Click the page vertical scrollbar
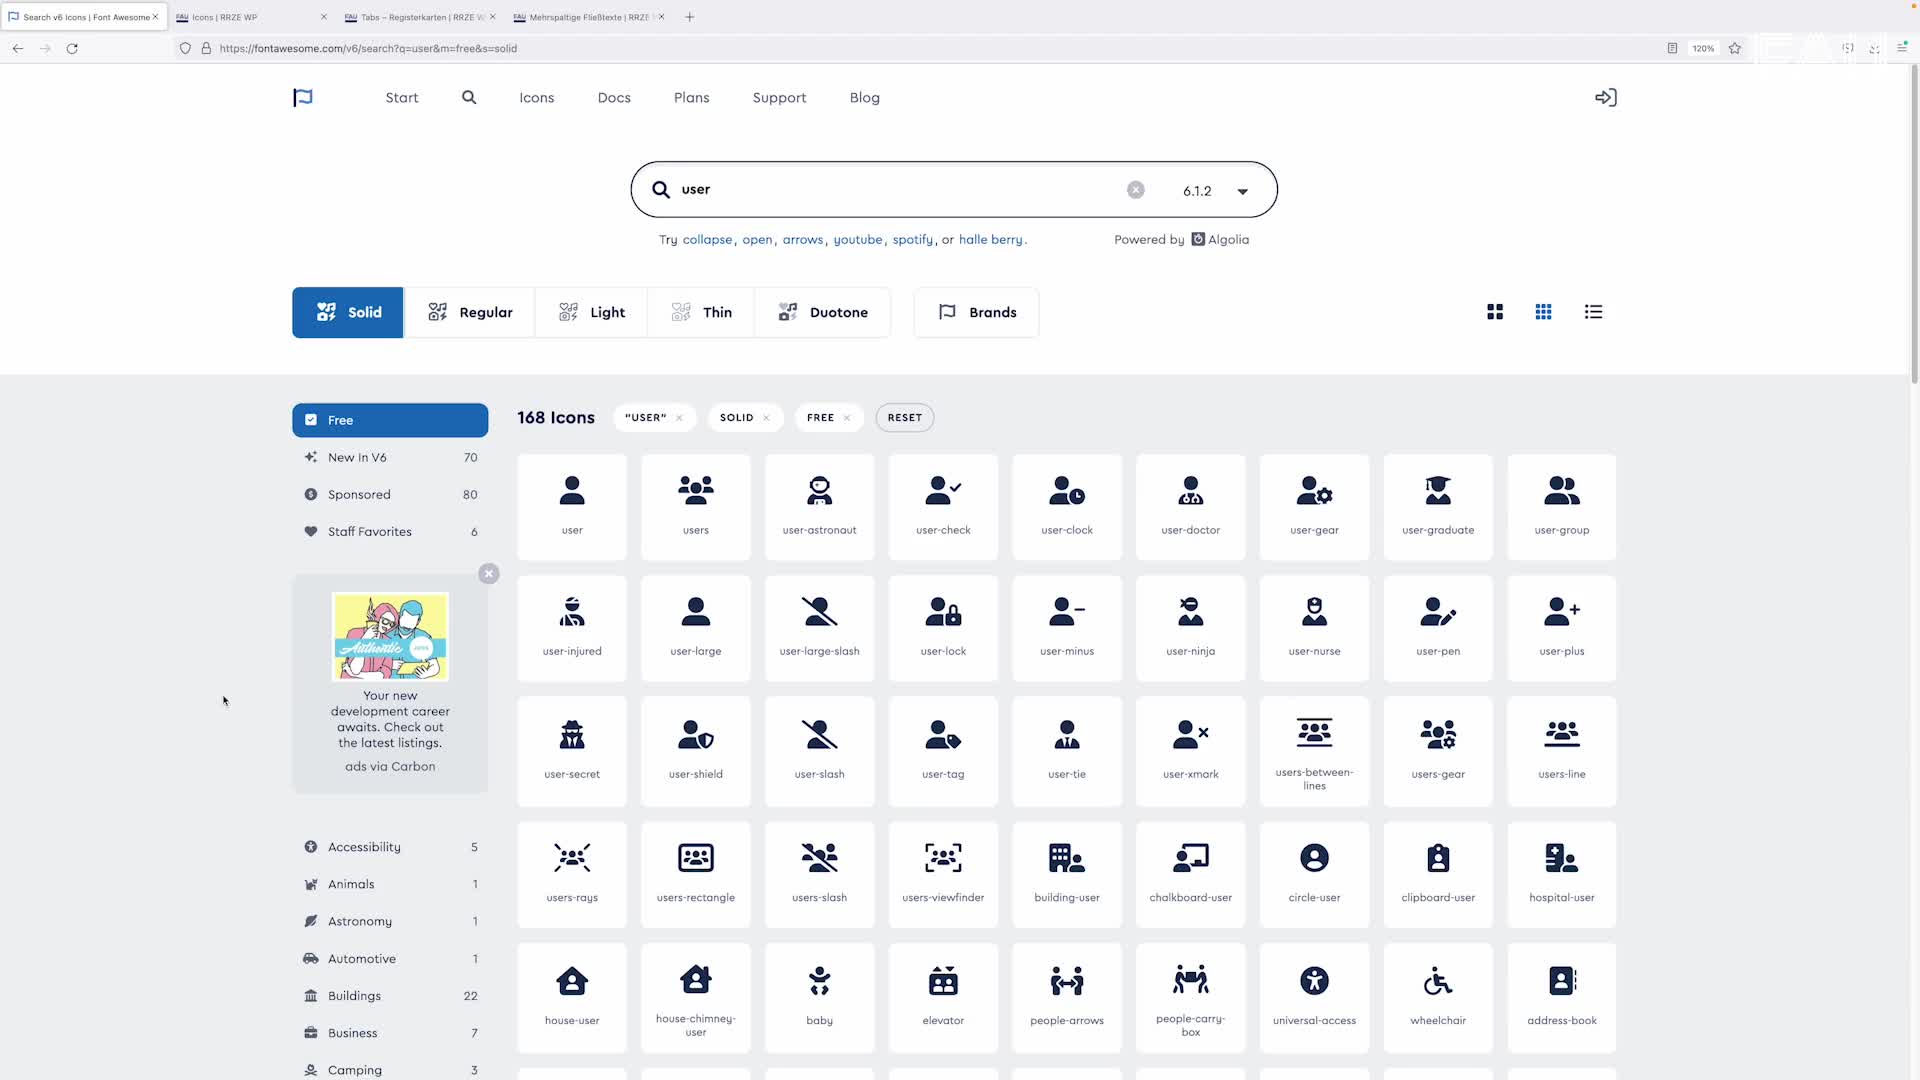The height and width of the screenshot is (1080, 1920). (1914, 225)
